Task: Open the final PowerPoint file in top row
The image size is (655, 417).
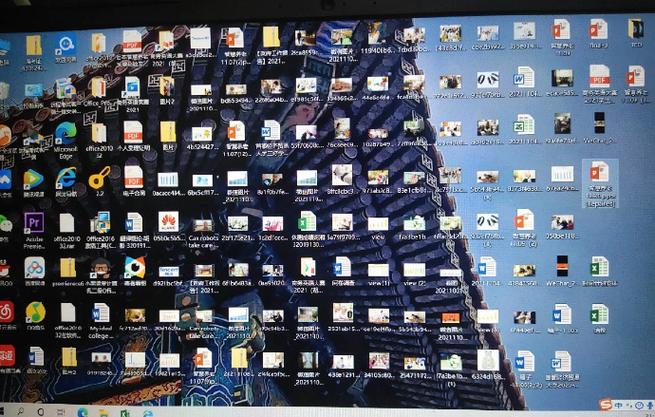Action: (598, 29)
